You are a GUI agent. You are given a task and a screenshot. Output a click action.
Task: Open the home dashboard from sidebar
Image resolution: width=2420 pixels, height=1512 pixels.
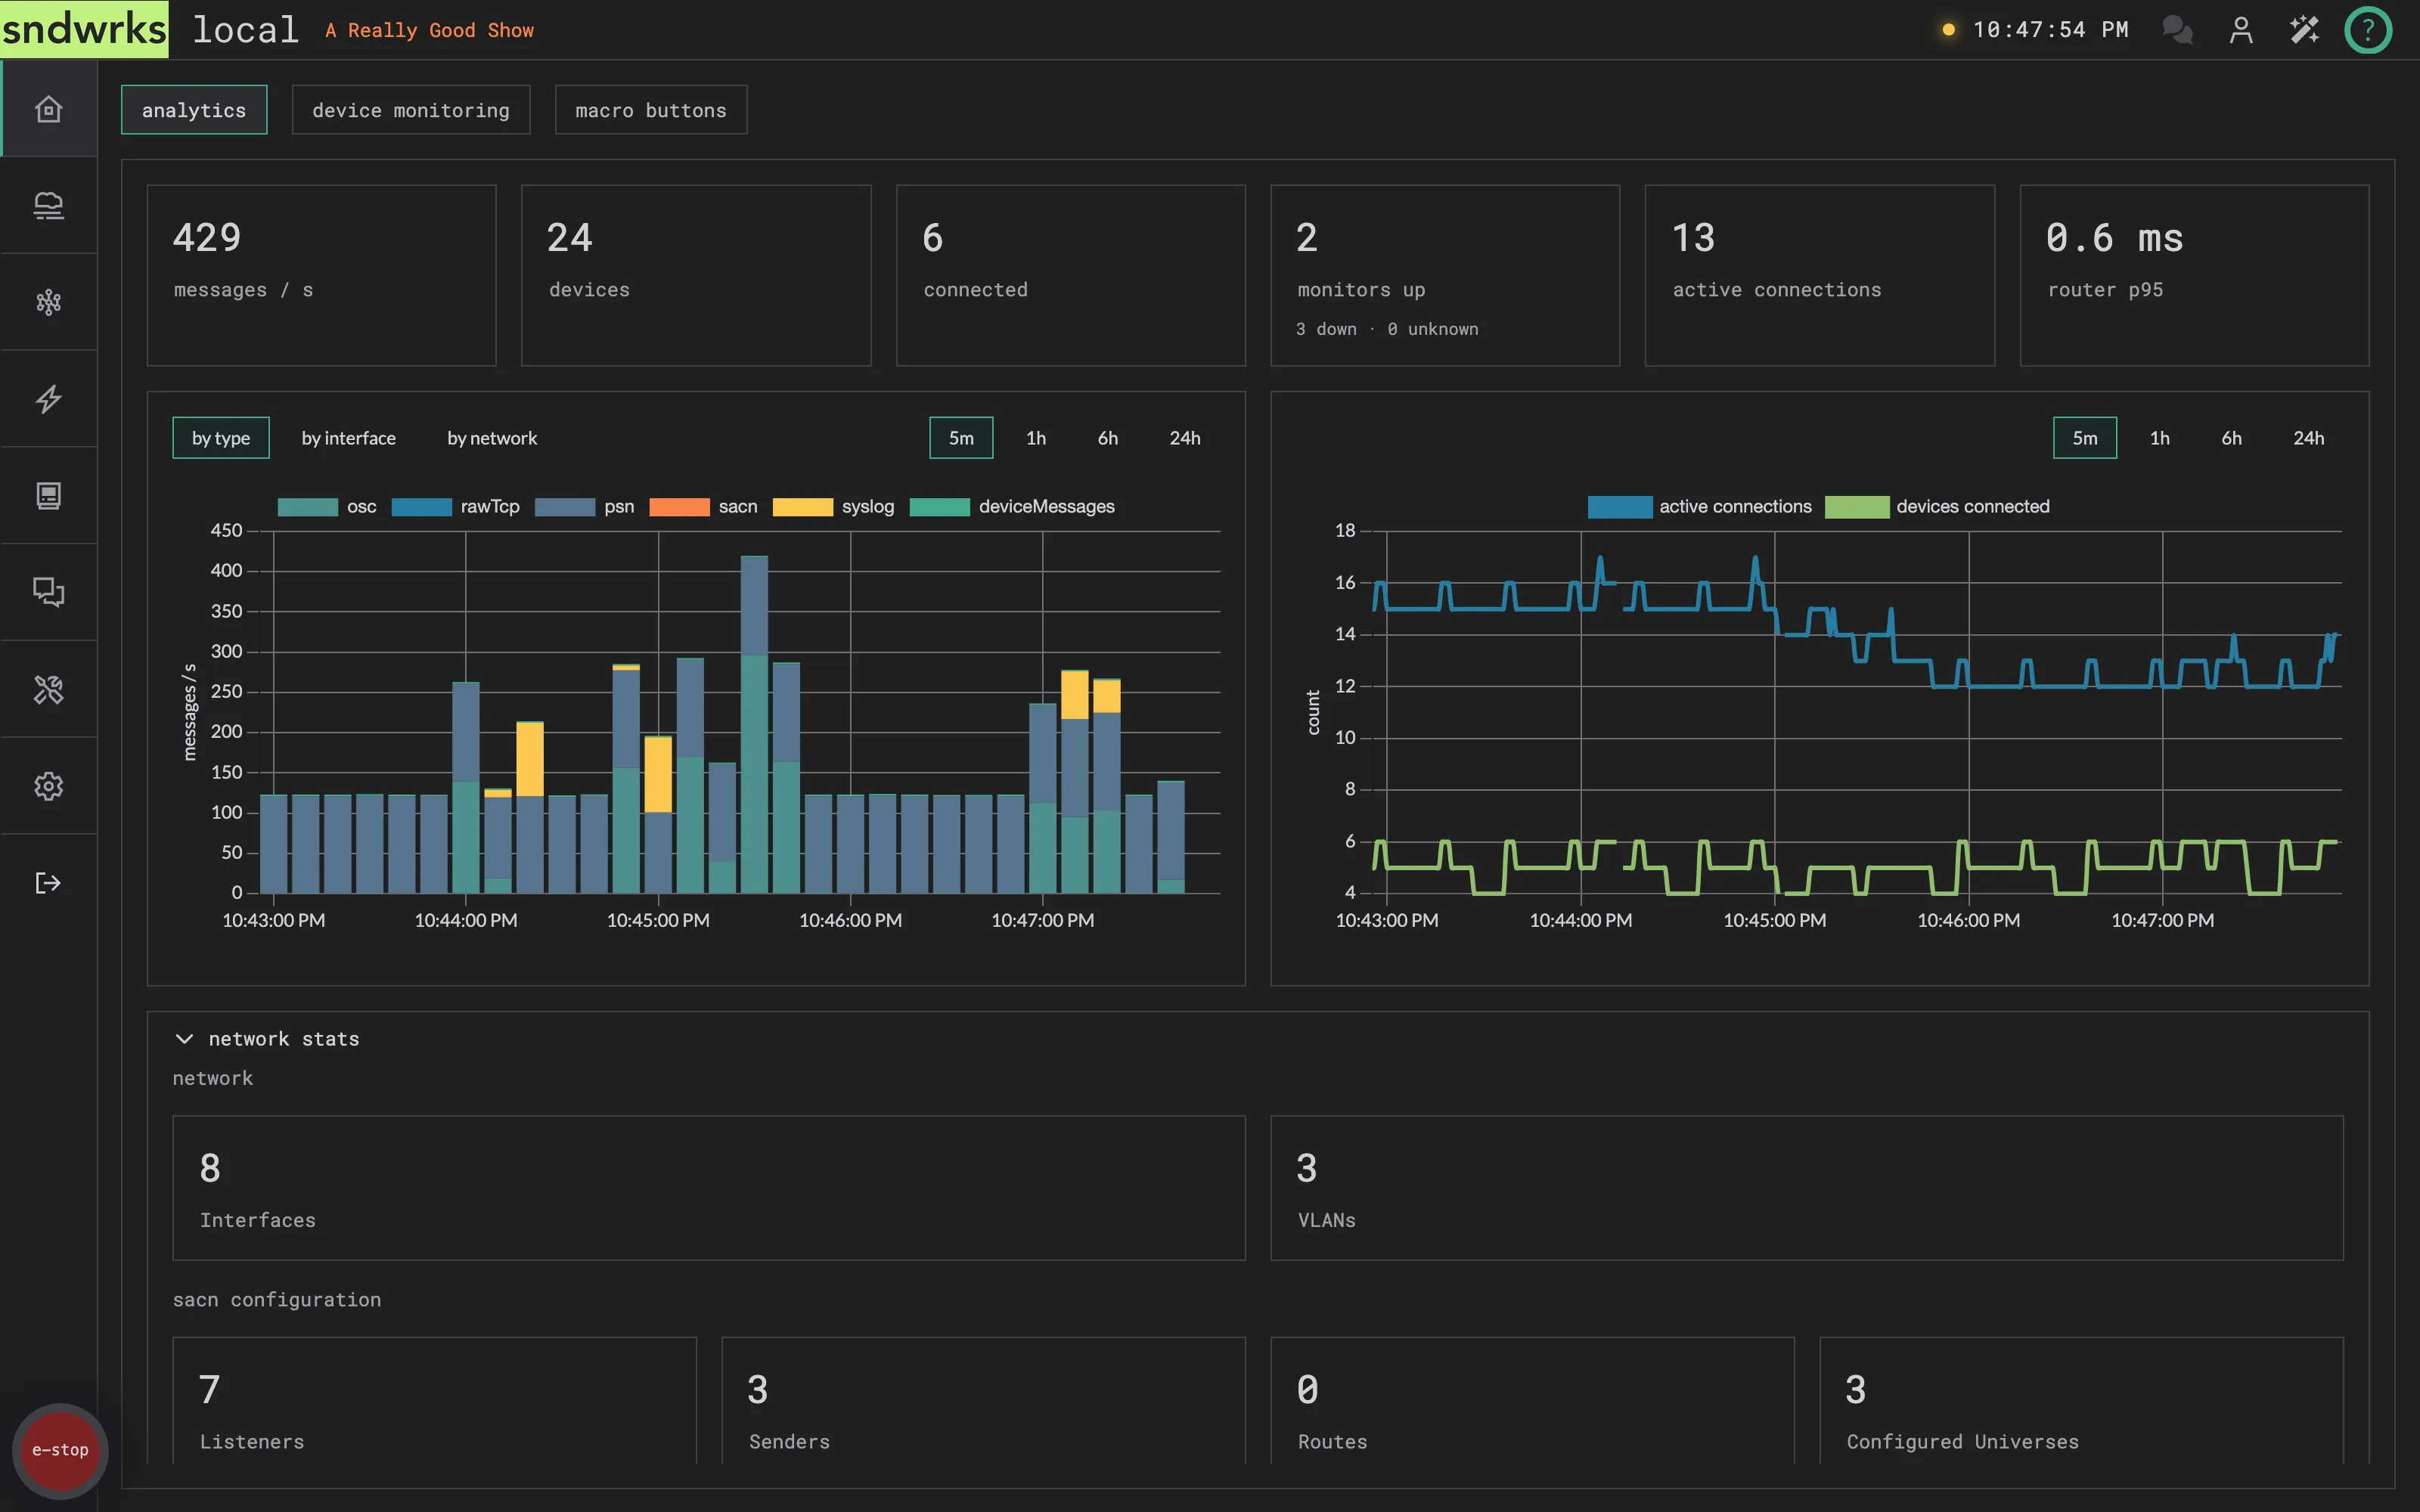coord(48,109)
